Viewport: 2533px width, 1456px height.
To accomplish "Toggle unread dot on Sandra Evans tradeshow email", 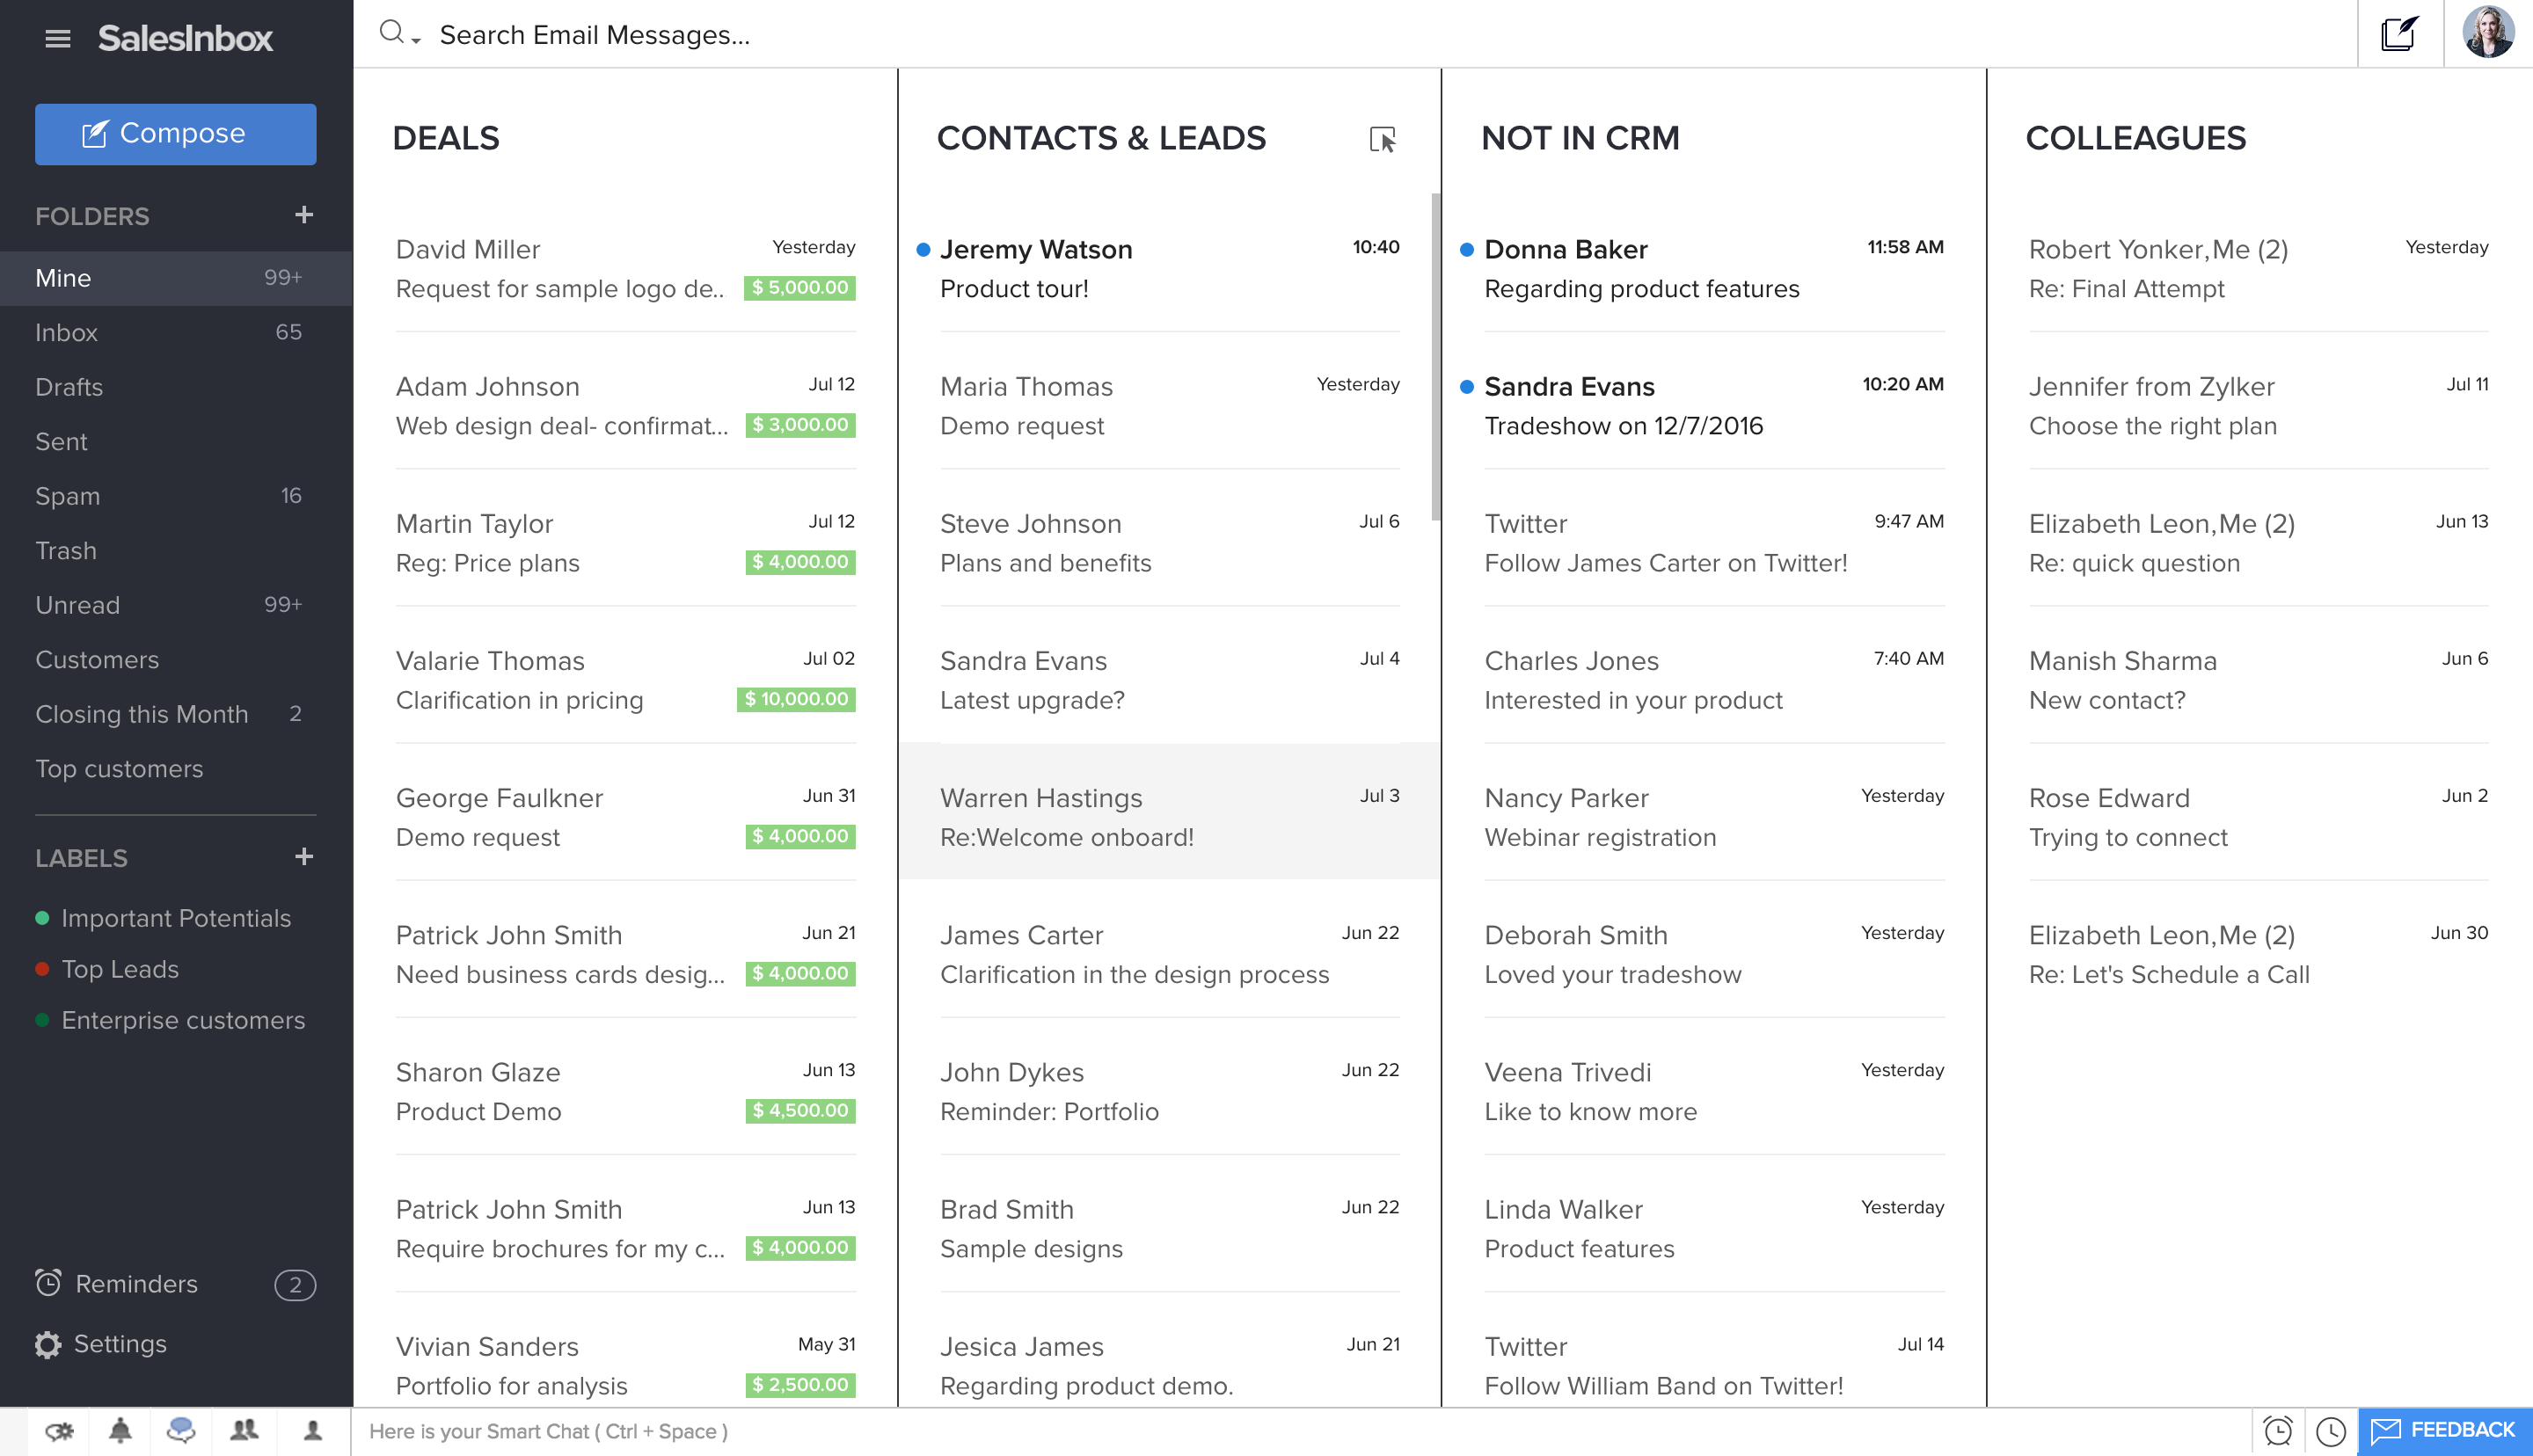I will tap(1467, 386).
